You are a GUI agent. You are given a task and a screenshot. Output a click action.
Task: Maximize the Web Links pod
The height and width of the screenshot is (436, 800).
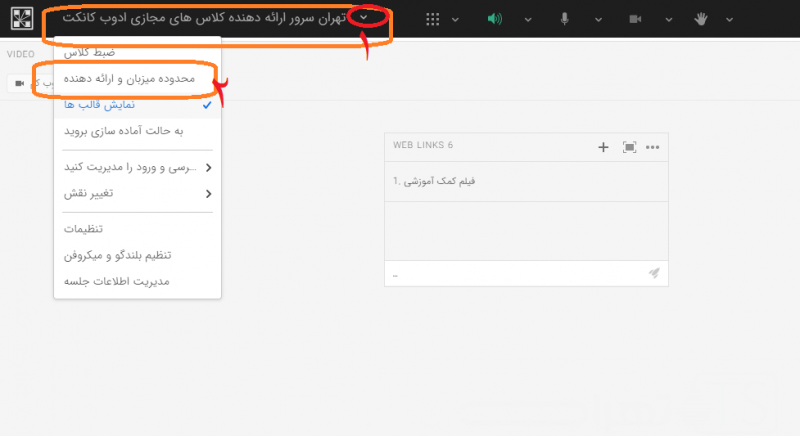tap(629, 147)
